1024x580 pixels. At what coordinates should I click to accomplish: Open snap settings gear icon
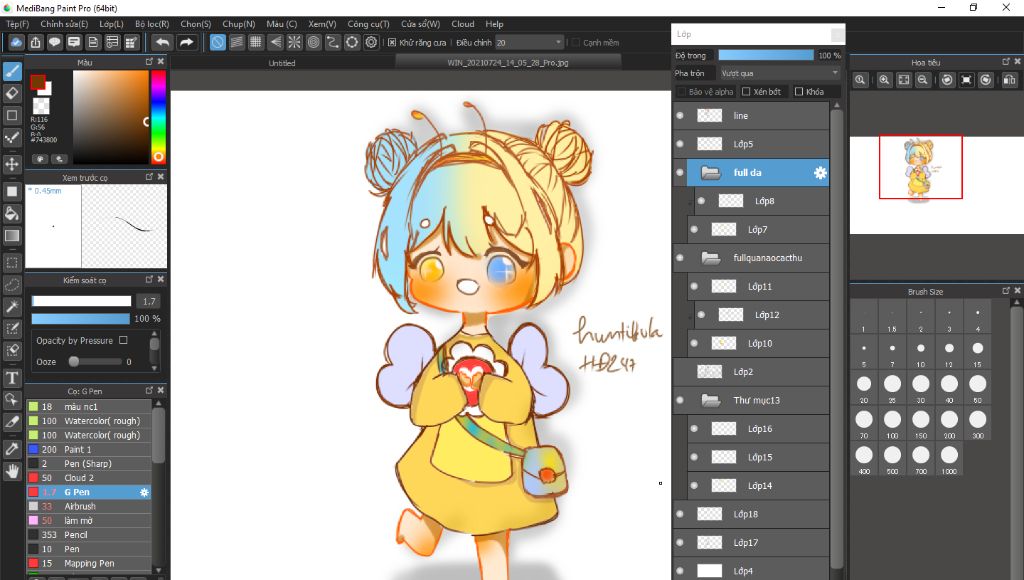[x=372, y=42]
